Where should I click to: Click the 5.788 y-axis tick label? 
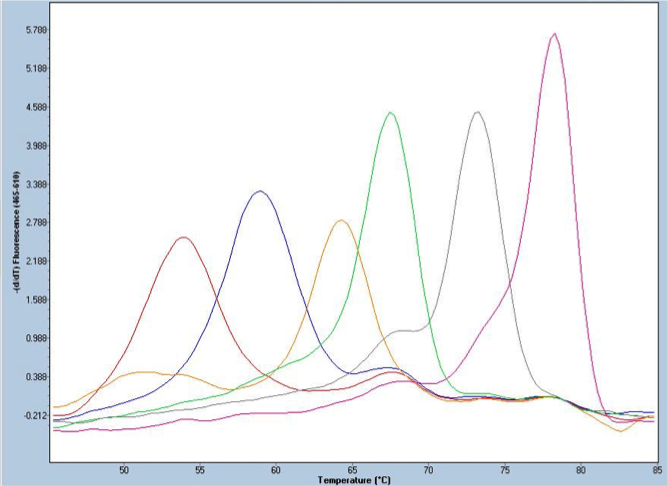36,30
